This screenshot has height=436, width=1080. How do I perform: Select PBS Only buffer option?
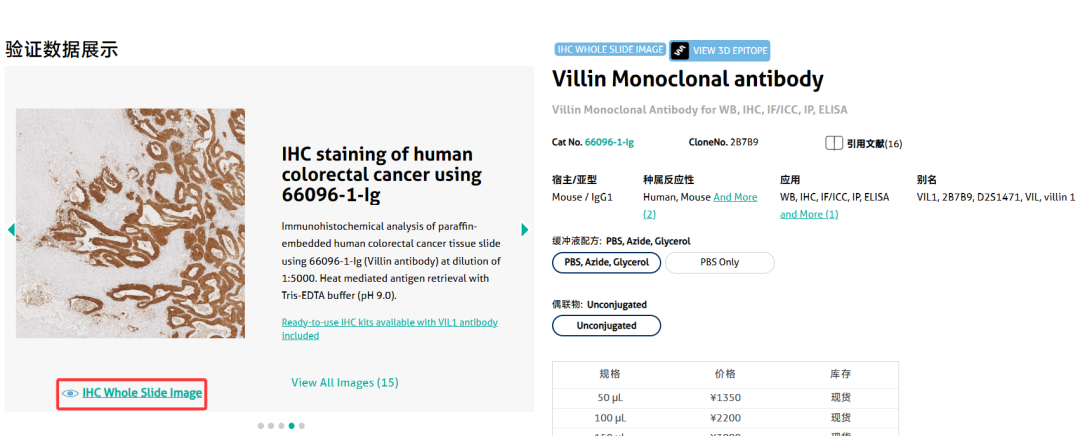720,262
